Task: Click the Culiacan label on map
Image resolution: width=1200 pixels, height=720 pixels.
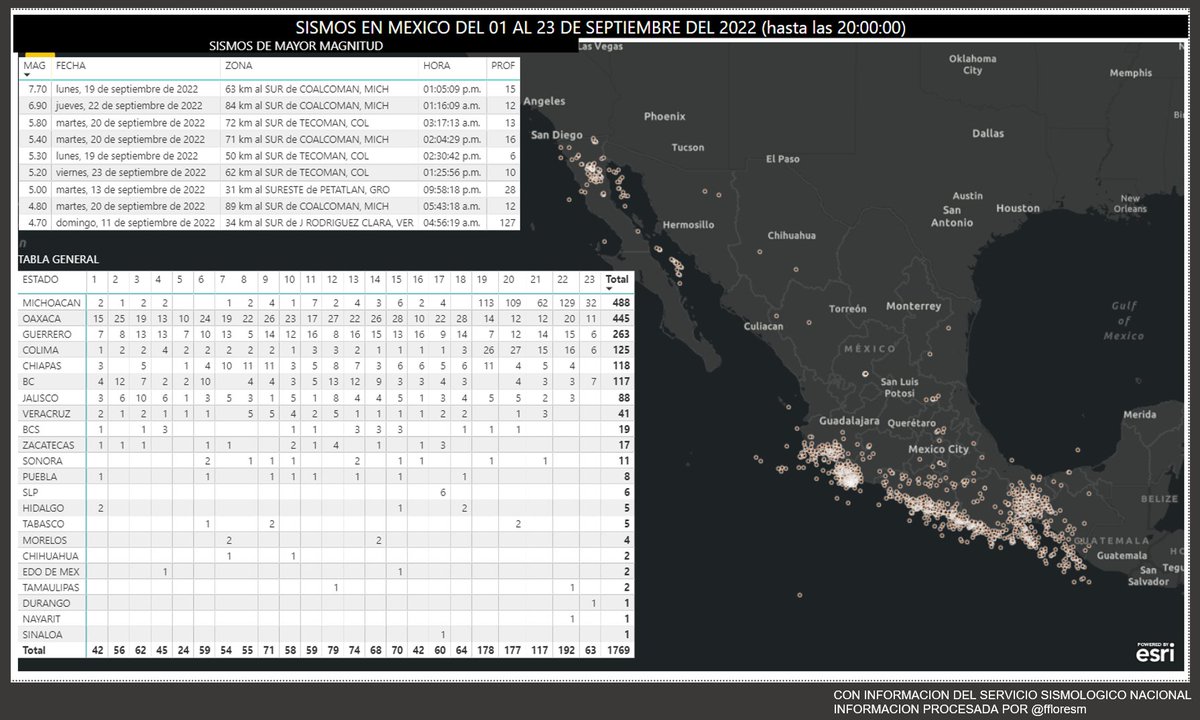Action: pyautogui.click(x=763, y=326)
